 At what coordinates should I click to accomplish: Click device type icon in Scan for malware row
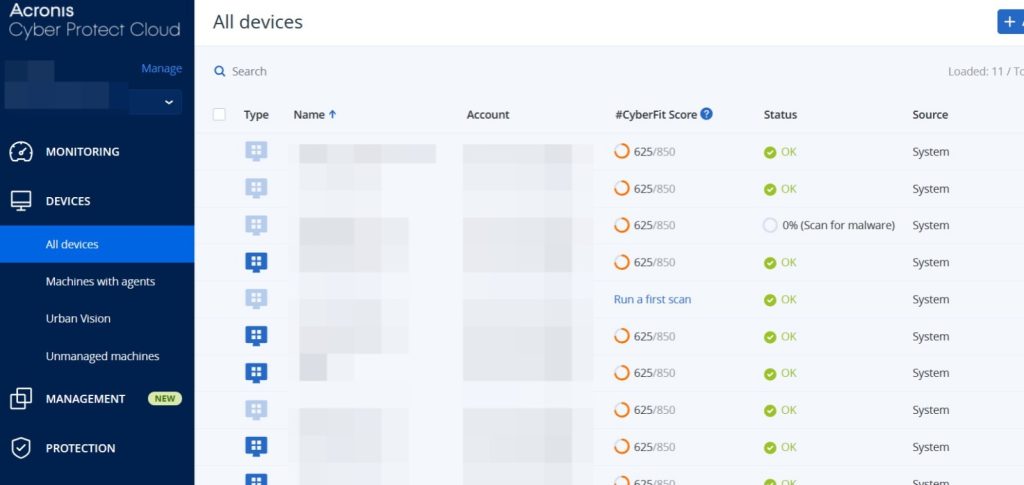pos(256,225)
